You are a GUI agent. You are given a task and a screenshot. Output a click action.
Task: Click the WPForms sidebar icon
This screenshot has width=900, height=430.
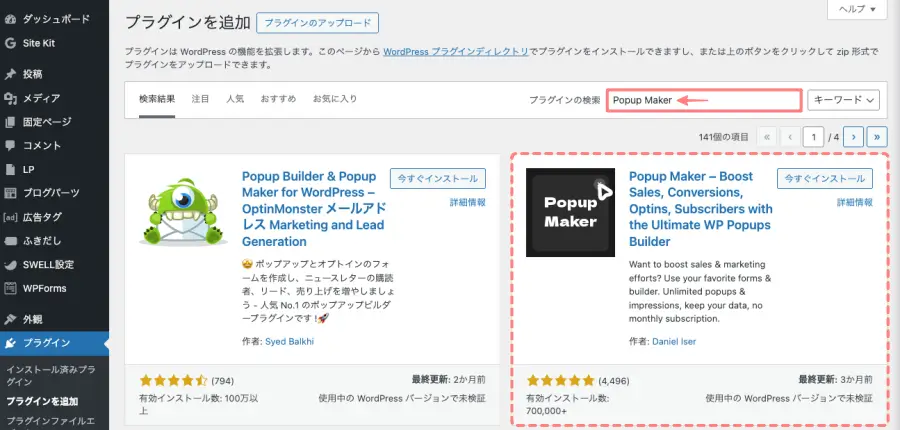10,288
